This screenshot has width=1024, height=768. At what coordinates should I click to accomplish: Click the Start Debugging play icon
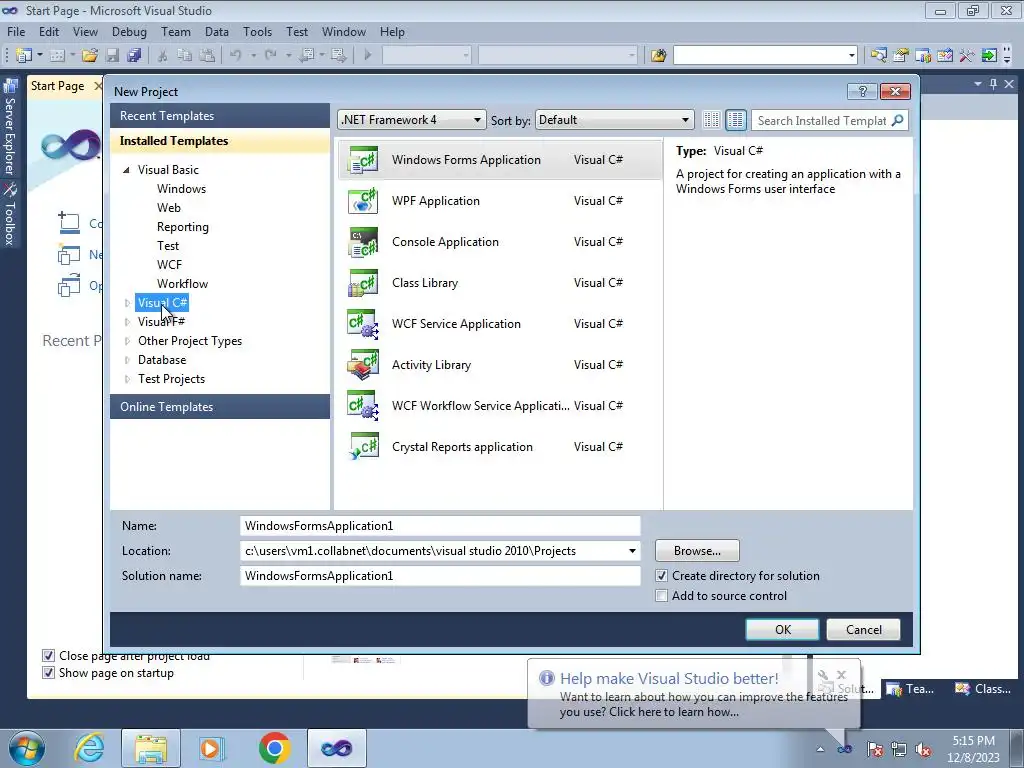368,56
